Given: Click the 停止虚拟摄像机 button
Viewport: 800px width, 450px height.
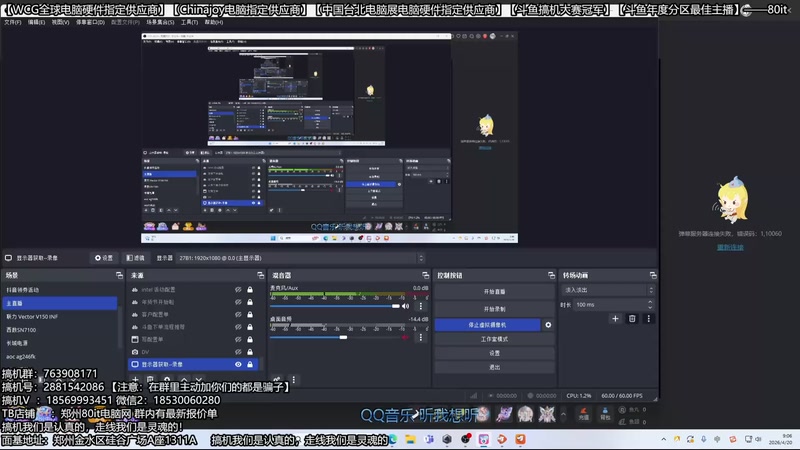Looking at the screenshot, I should click(x=487, y=325).
